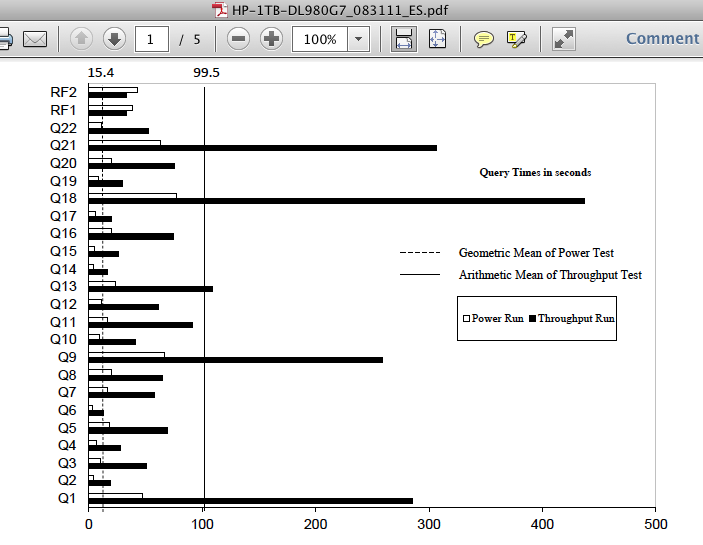Click the page number input field
Viewport: 703px width, 545px height.
coord(151,39)
